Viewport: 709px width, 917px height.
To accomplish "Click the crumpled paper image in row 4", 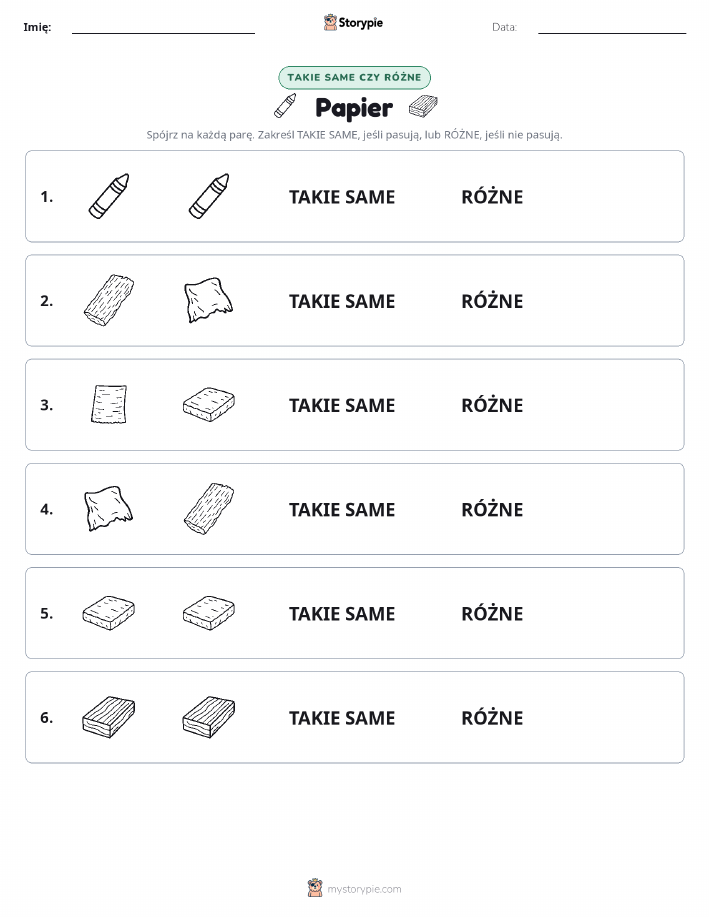I will point(109,508).
